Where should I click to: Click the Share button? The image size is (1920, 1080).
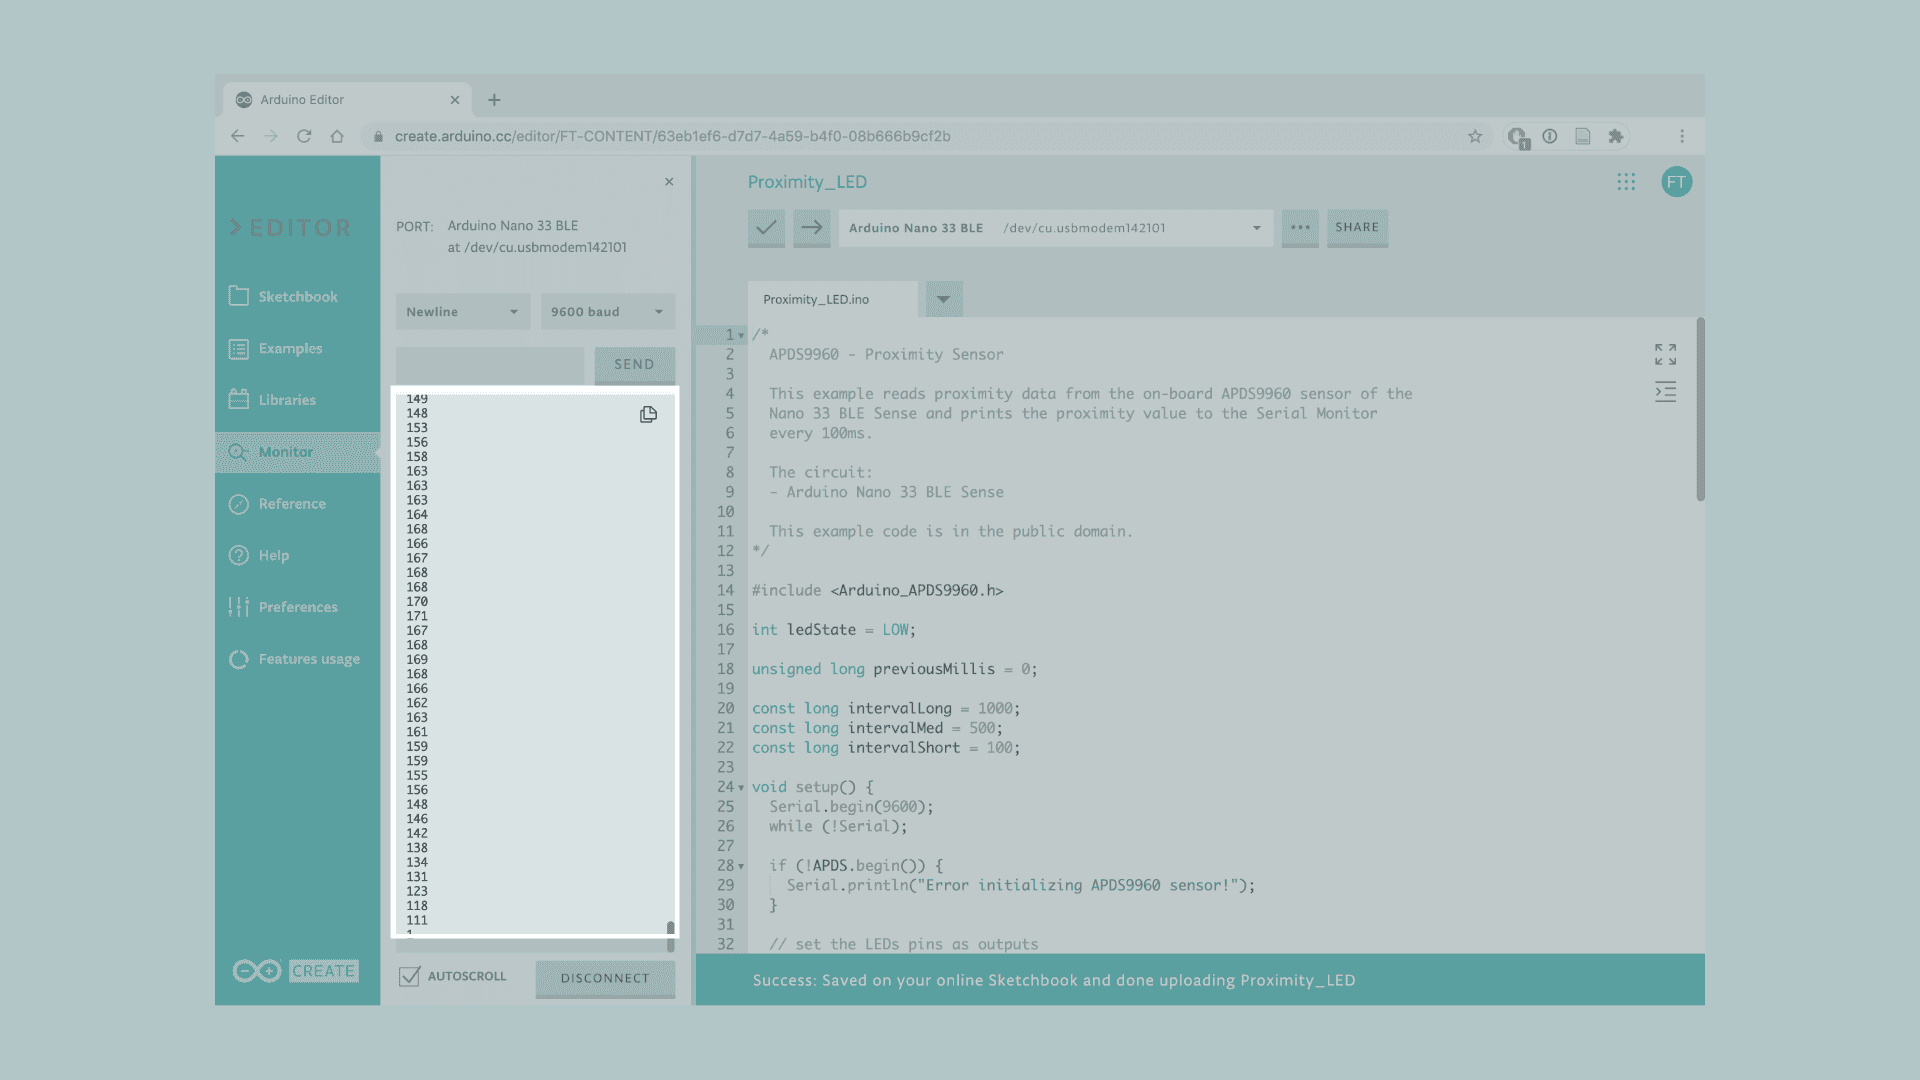(x=1357, y=228)
